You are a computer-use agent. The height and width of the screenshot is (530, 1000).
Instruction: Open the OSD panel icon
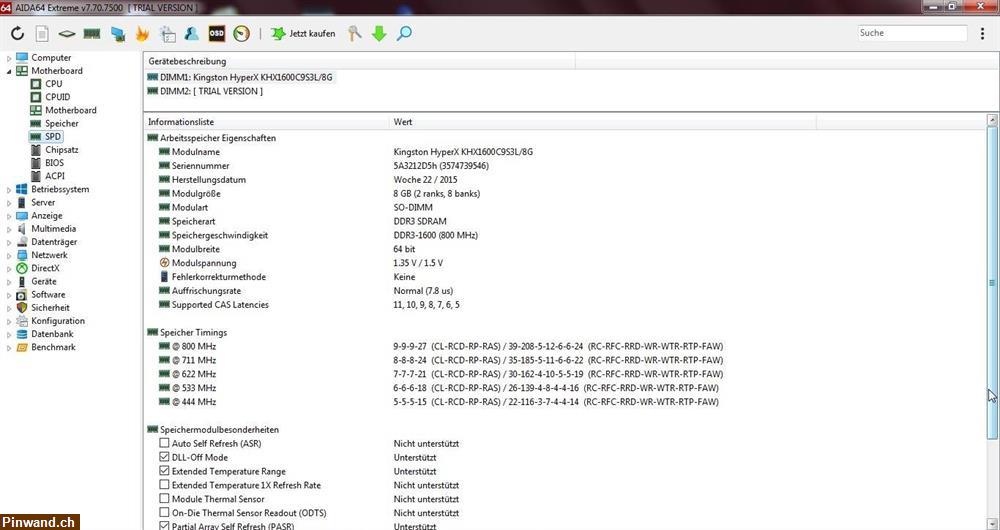click(216, 34)
